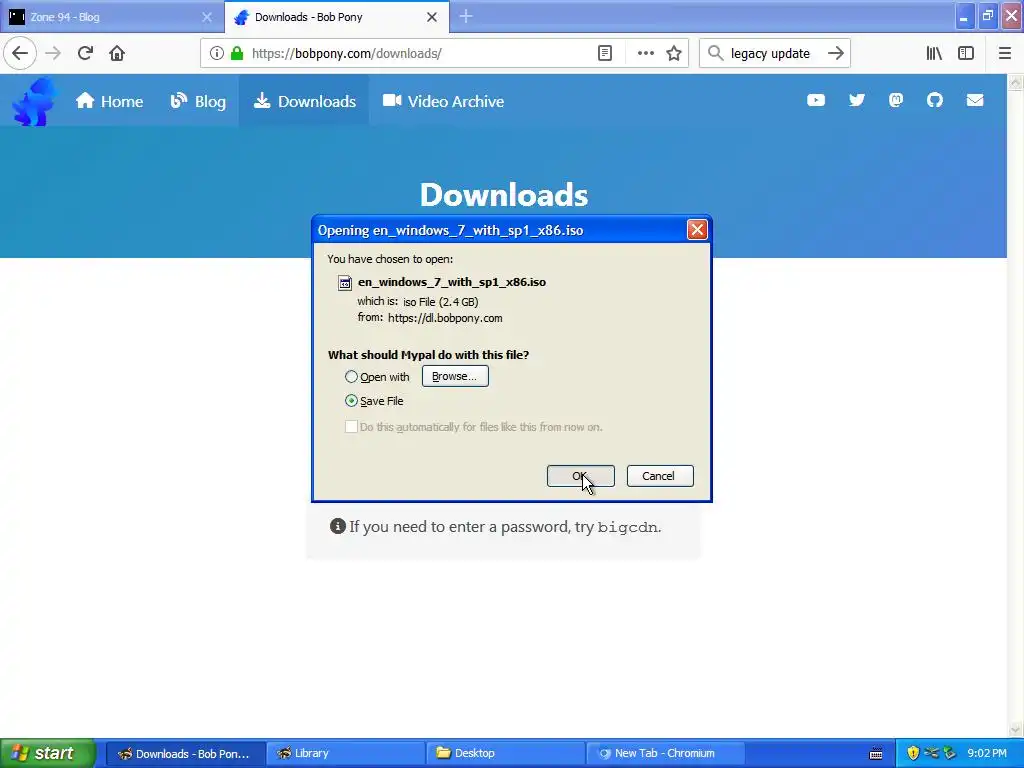Go to Home in site navigation
The width and height of the screenshot is (1024, 768).
point(109,101)
